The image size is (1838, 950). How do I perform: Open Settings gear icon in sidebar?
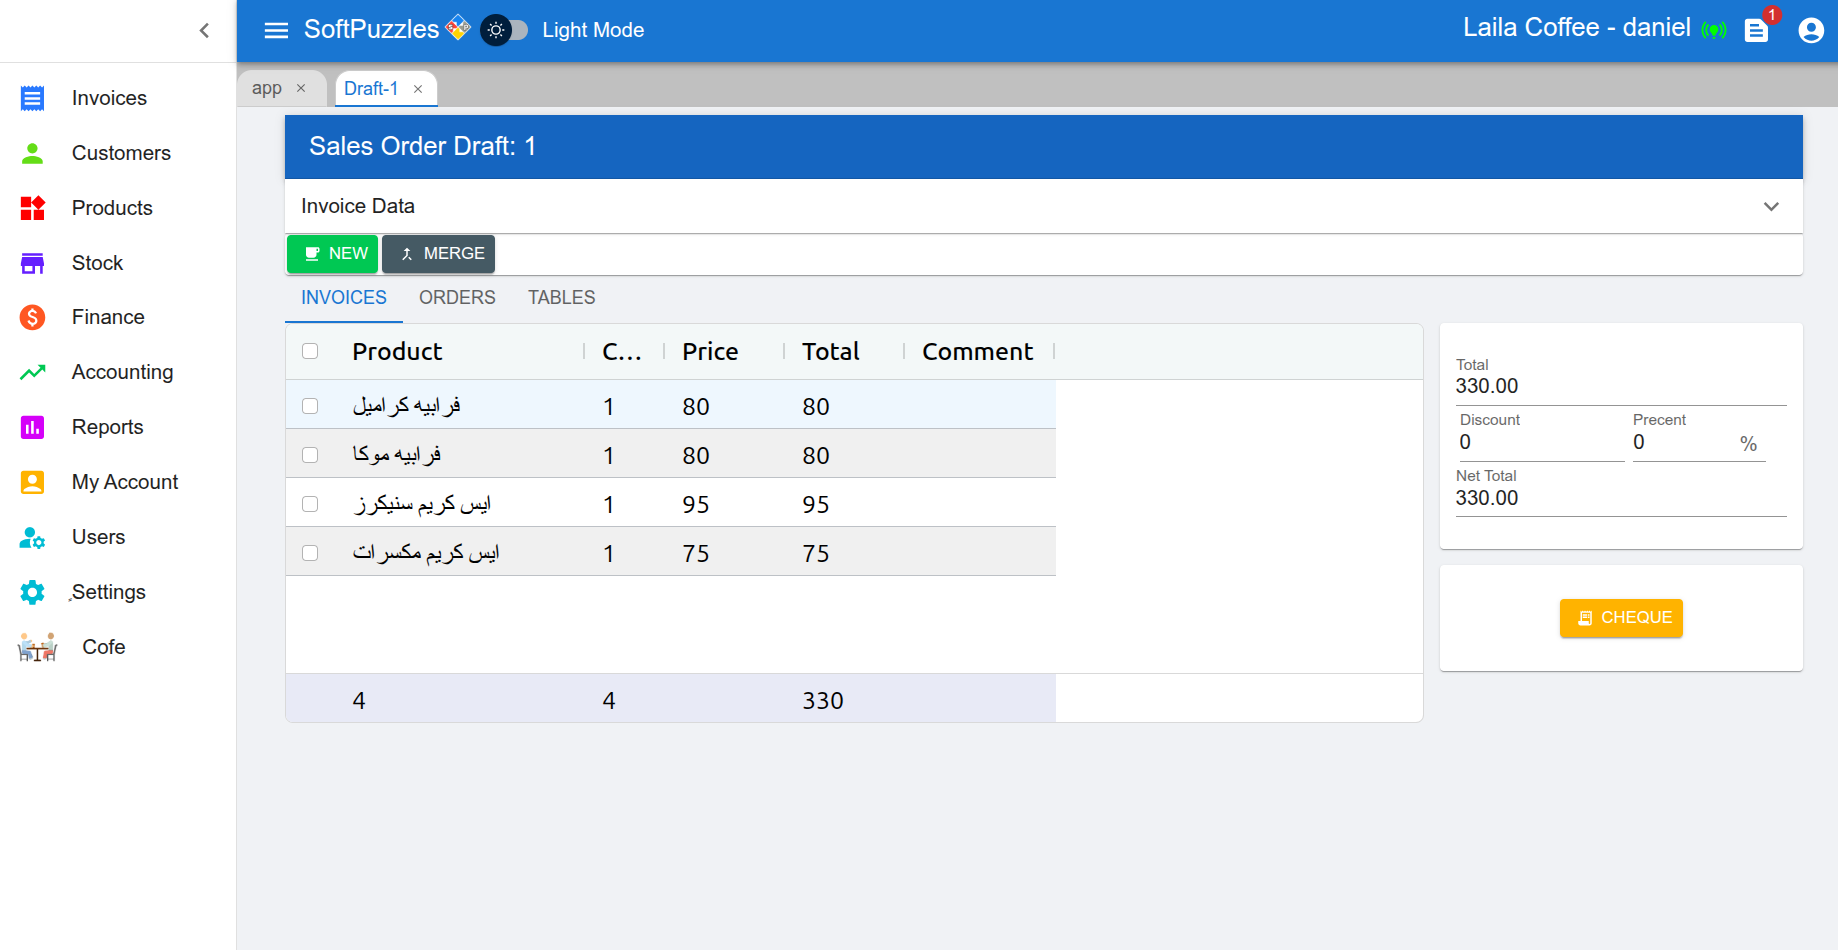pyautogui.click(x=32, y=592)
